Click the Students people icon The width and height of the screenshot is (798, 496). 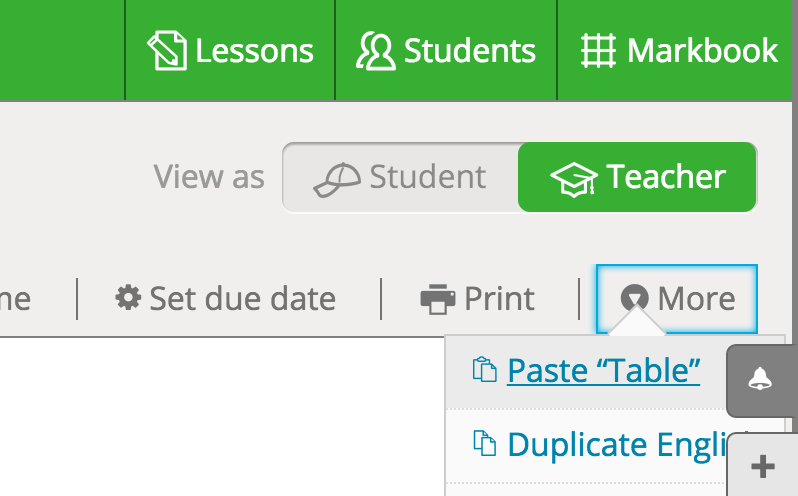click(x=376, y=51)
